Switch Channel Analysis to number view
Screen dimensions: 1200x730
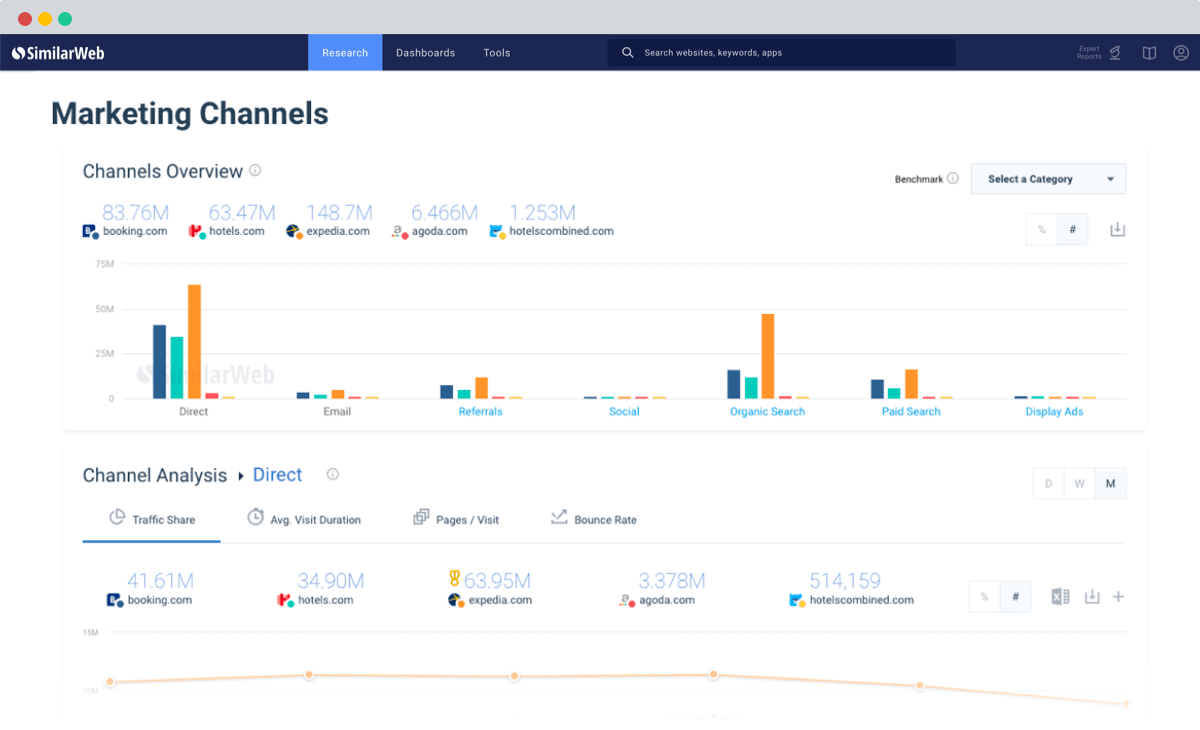[x=1016, y=597]
